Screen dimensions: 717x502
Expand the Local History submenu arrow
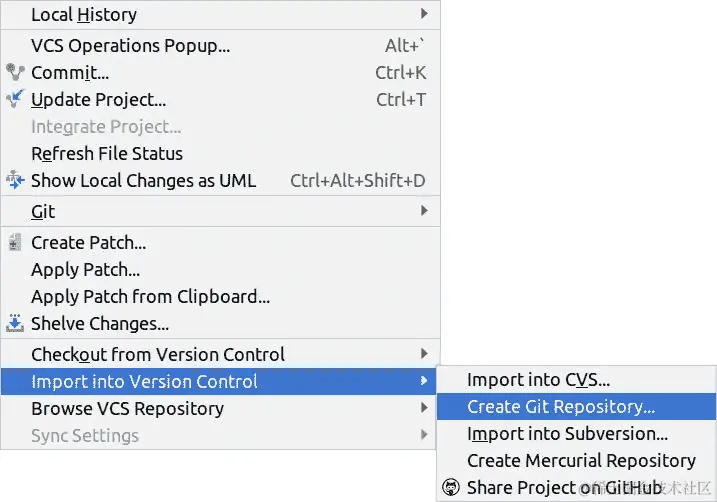424,14
